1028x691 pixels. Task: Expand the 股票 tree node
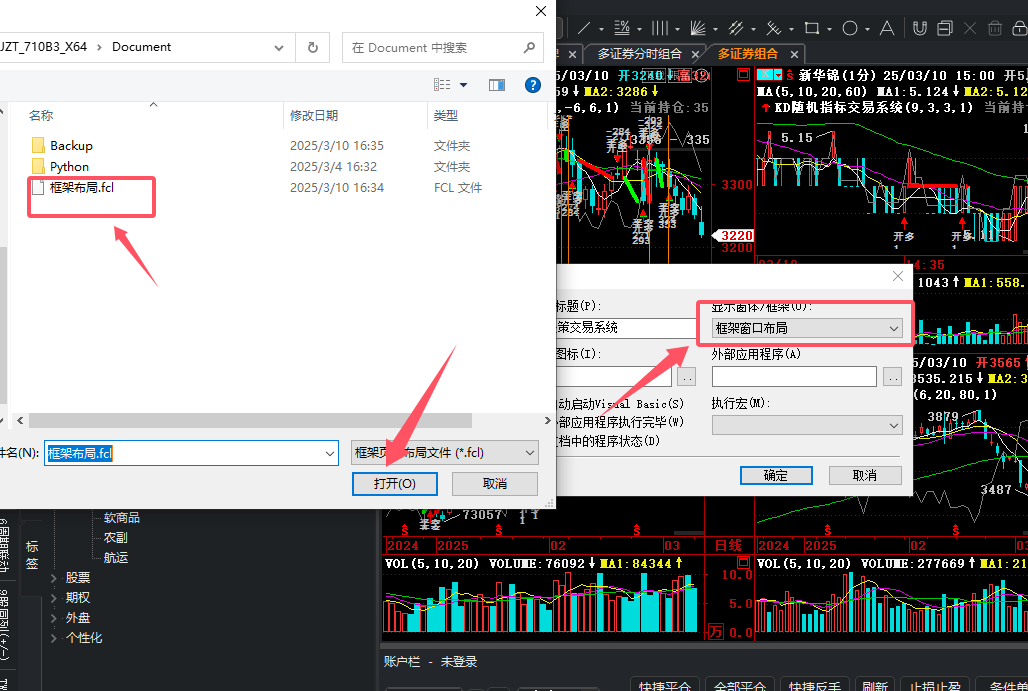click(x=54, y=578)
